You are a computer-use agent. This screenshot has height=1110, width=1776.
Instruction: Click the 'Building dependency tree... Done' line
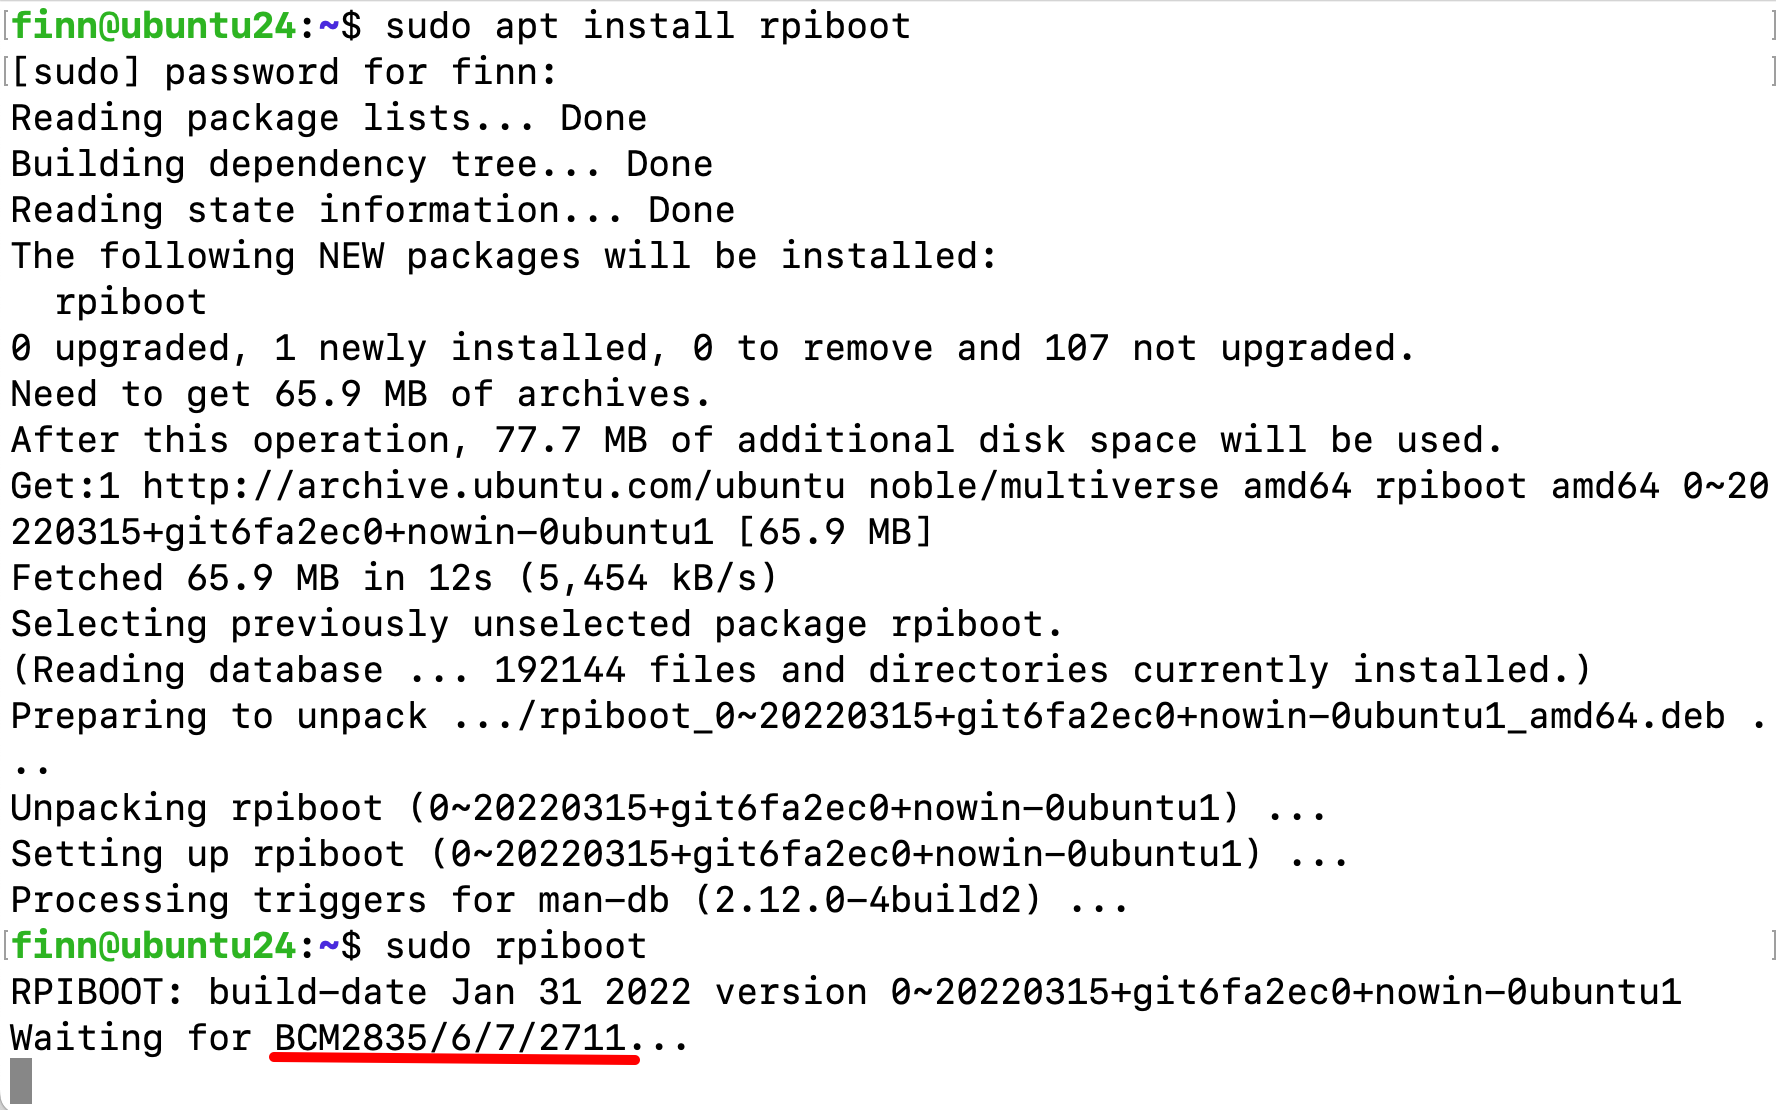point(362,164)
